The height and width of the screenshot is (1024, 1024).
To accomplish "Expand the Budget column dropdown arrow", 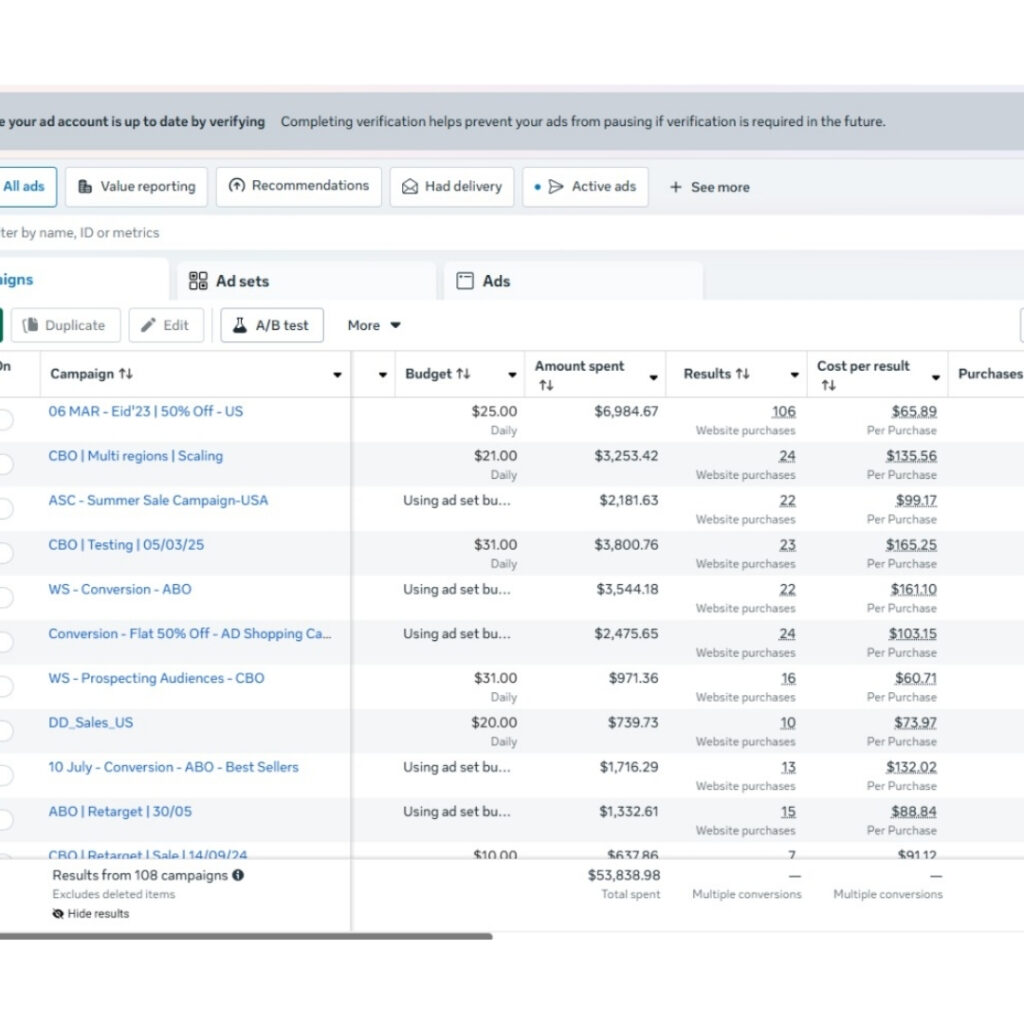I will (512, 376).
